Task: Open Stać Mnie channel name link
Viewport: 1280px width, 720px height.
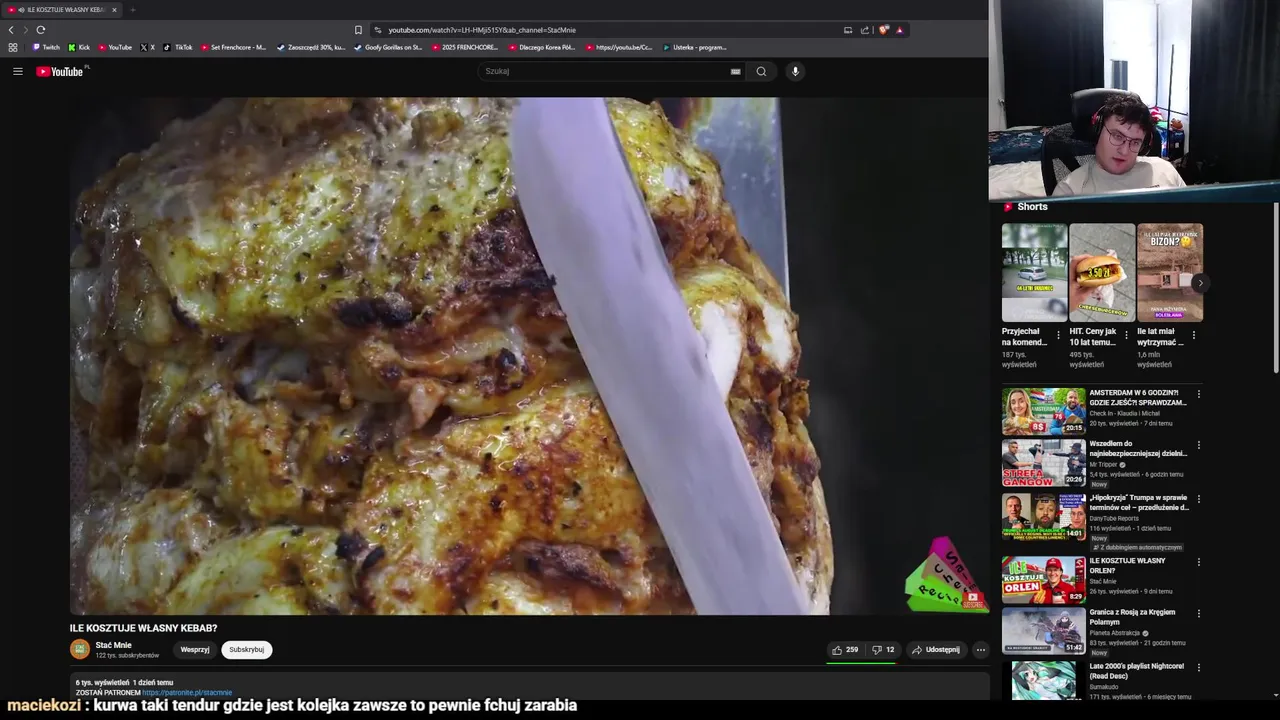Action: point(113,645)
